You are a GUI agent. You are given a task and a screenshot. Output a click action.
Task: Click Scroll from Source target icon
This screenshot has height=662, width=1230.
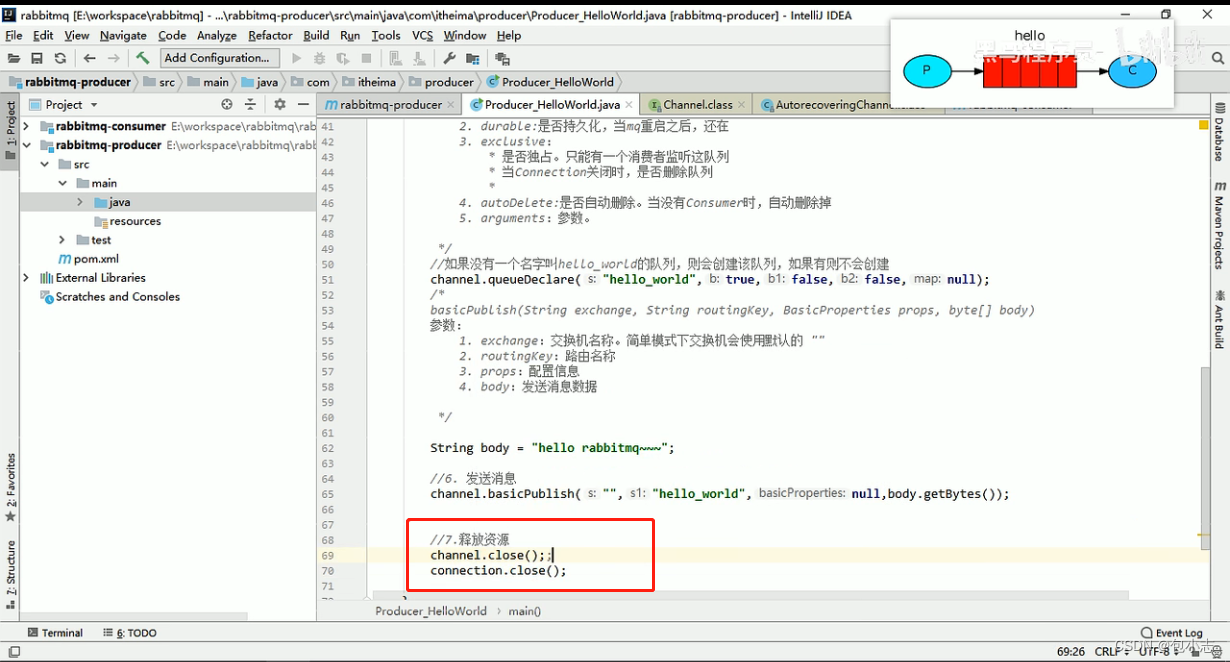tap(227, 104)
